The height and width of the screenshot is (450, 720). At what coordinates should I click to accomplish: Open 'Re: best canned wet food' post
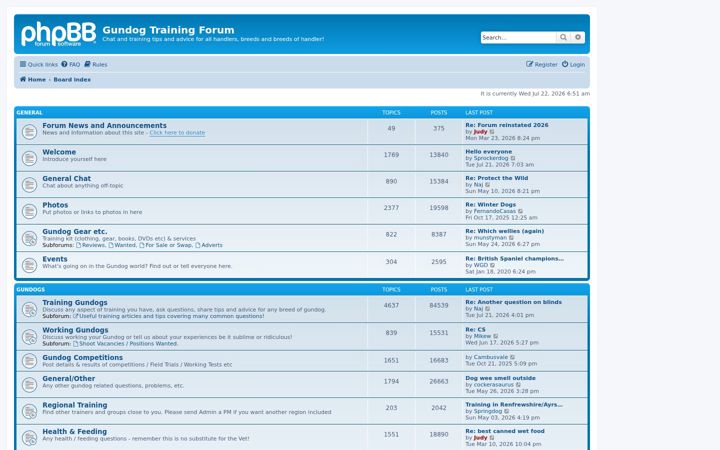505,432
